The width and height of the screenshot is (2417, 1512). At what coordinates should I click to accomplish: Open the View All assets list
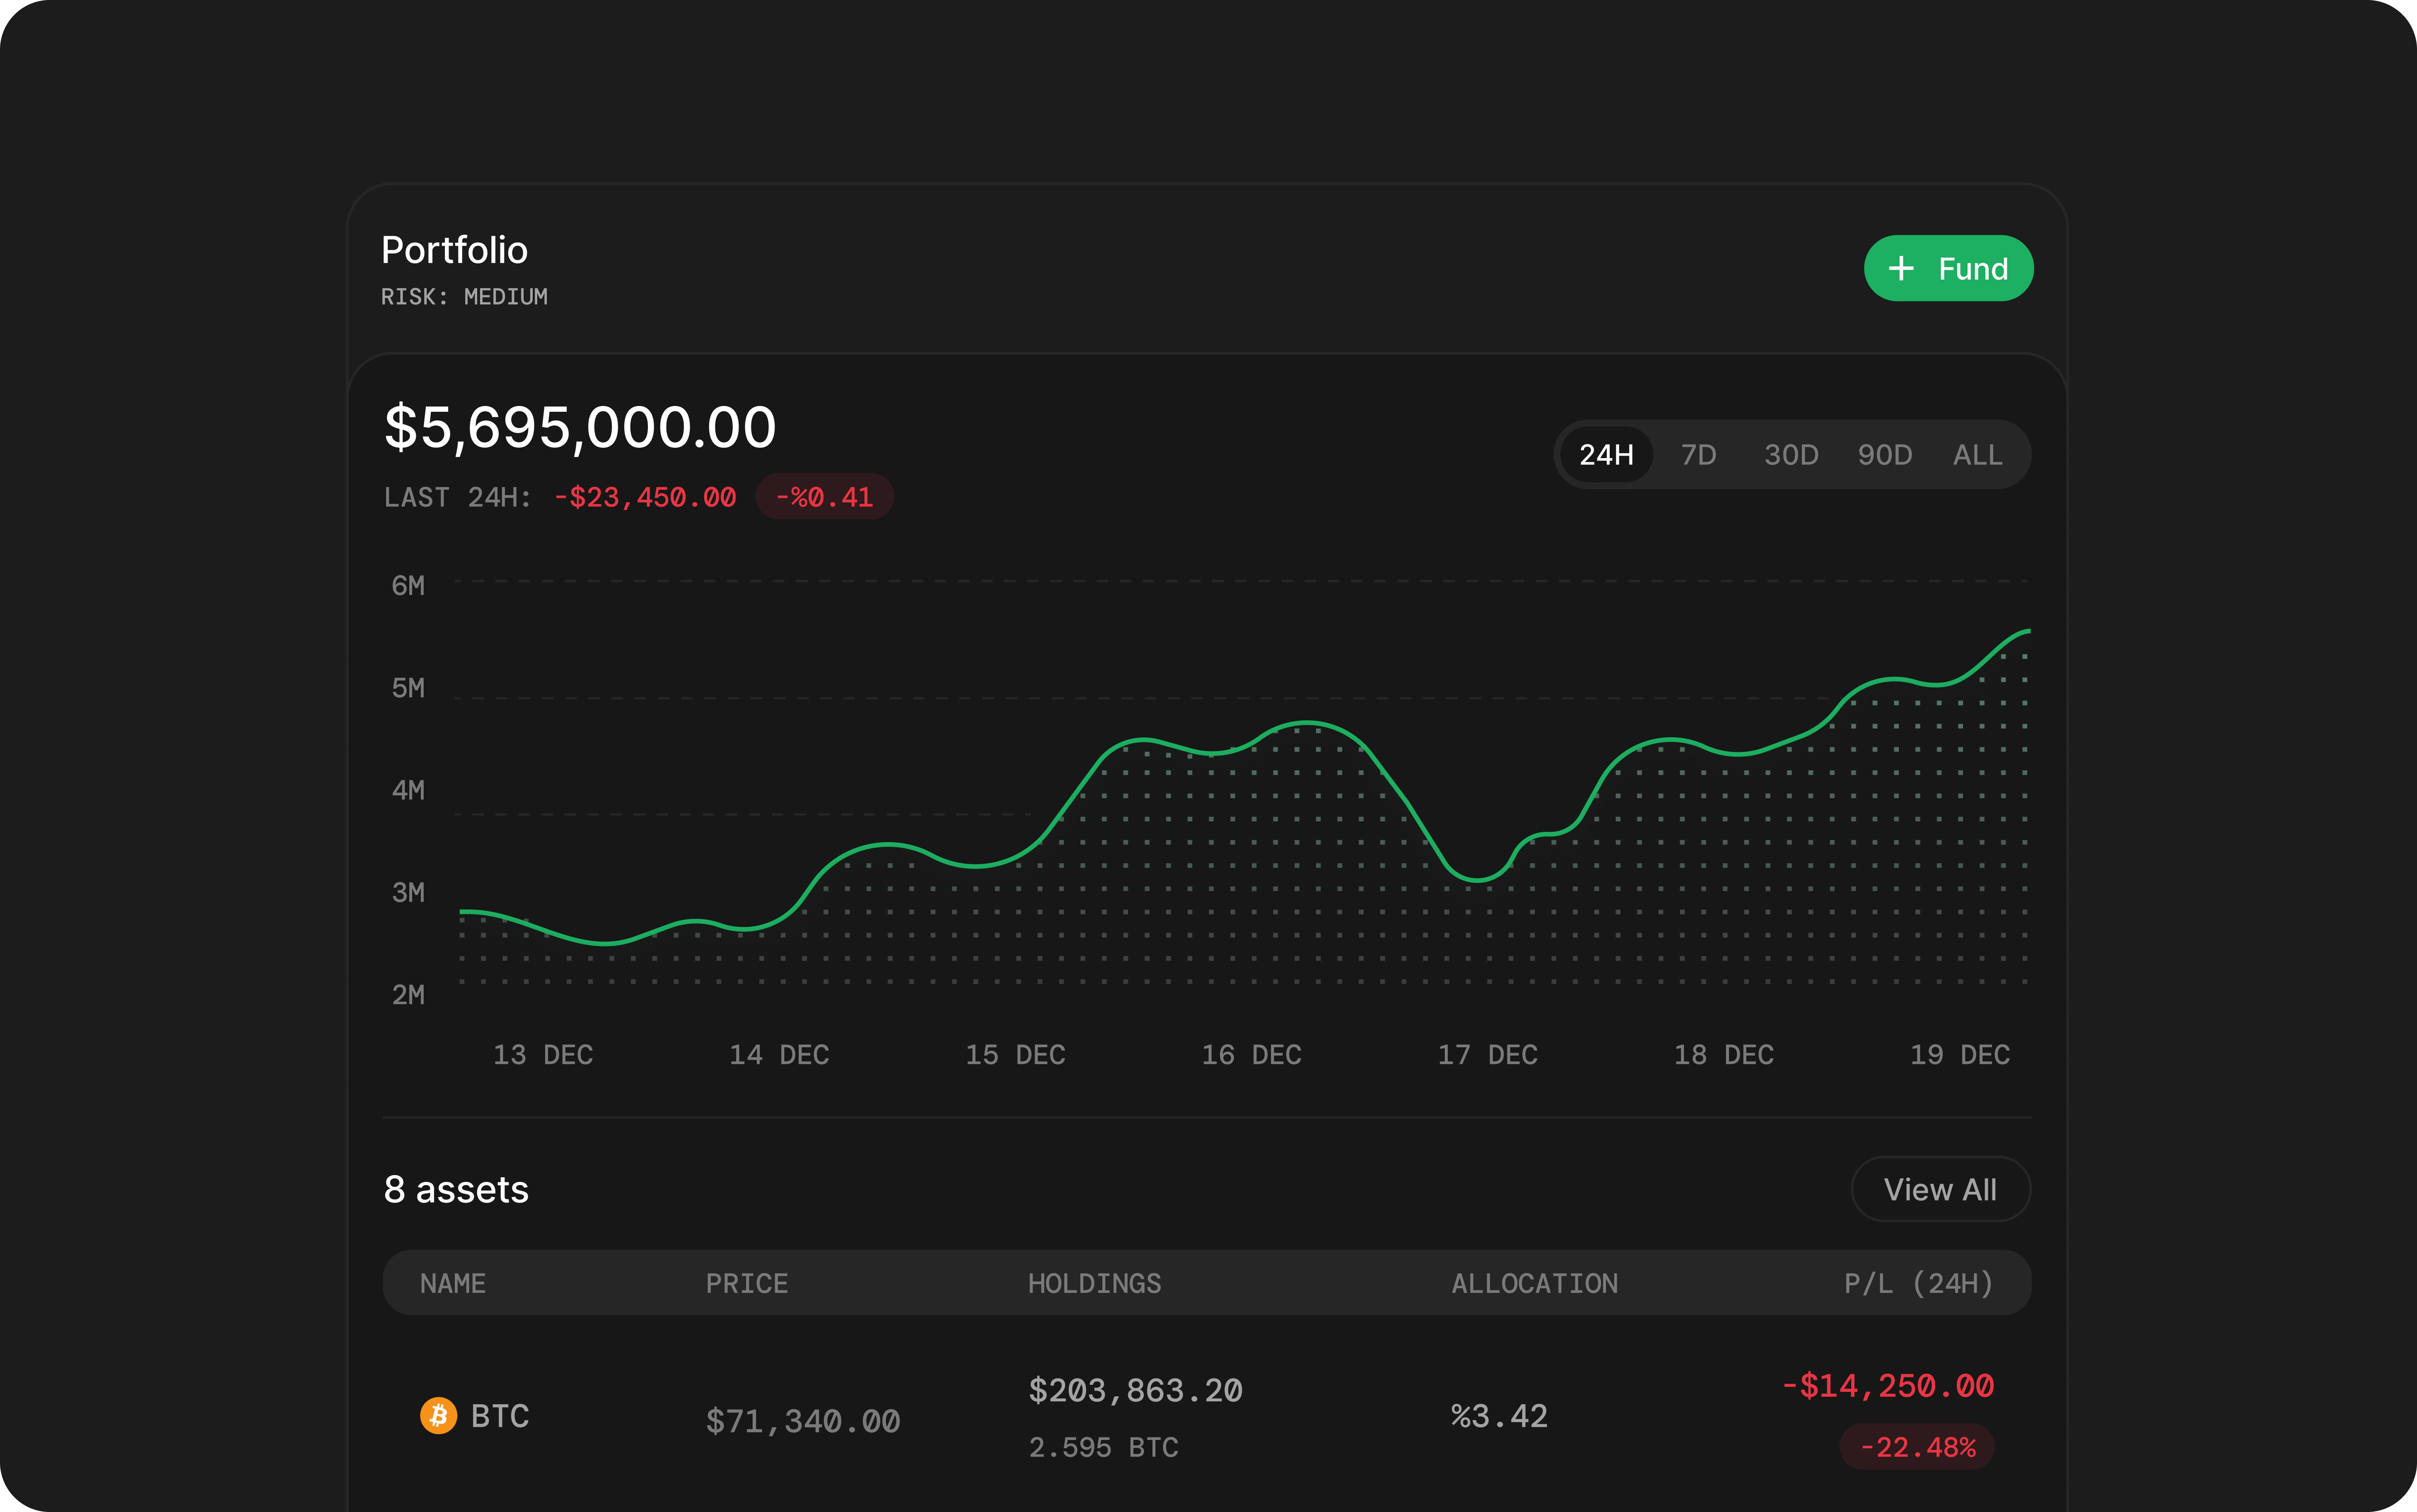1940,1189
